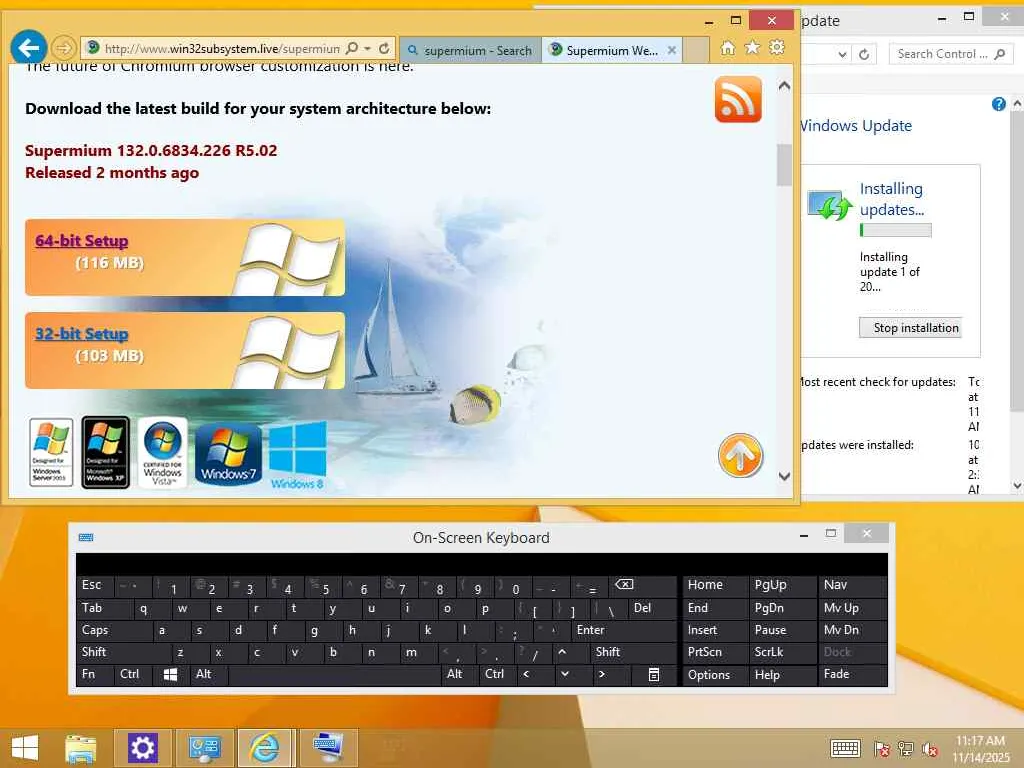Toggle left Ctrl on On-Screen Keyboard

133,675
